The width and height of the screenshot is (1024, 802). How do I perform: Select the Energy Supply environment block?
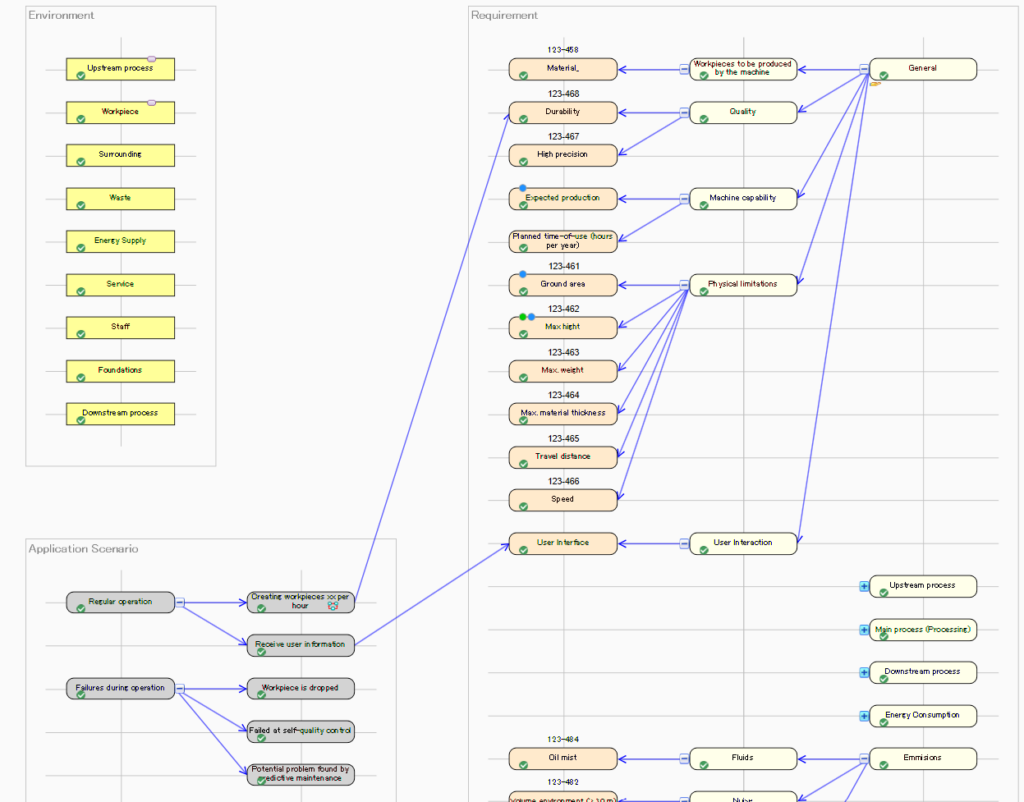coord(120,241)
